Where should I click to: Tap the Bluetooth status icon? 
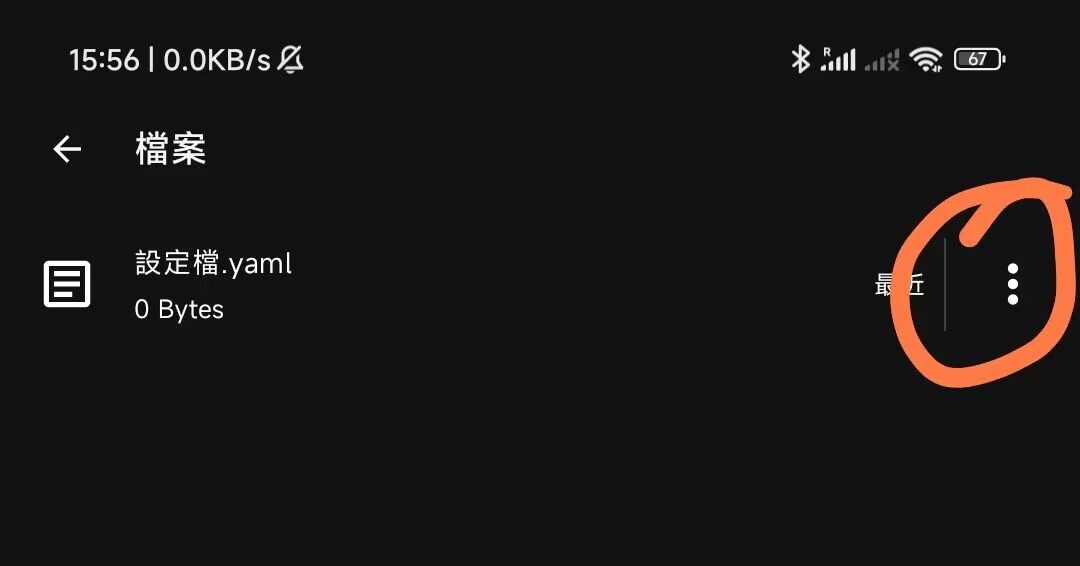[800, 60]
